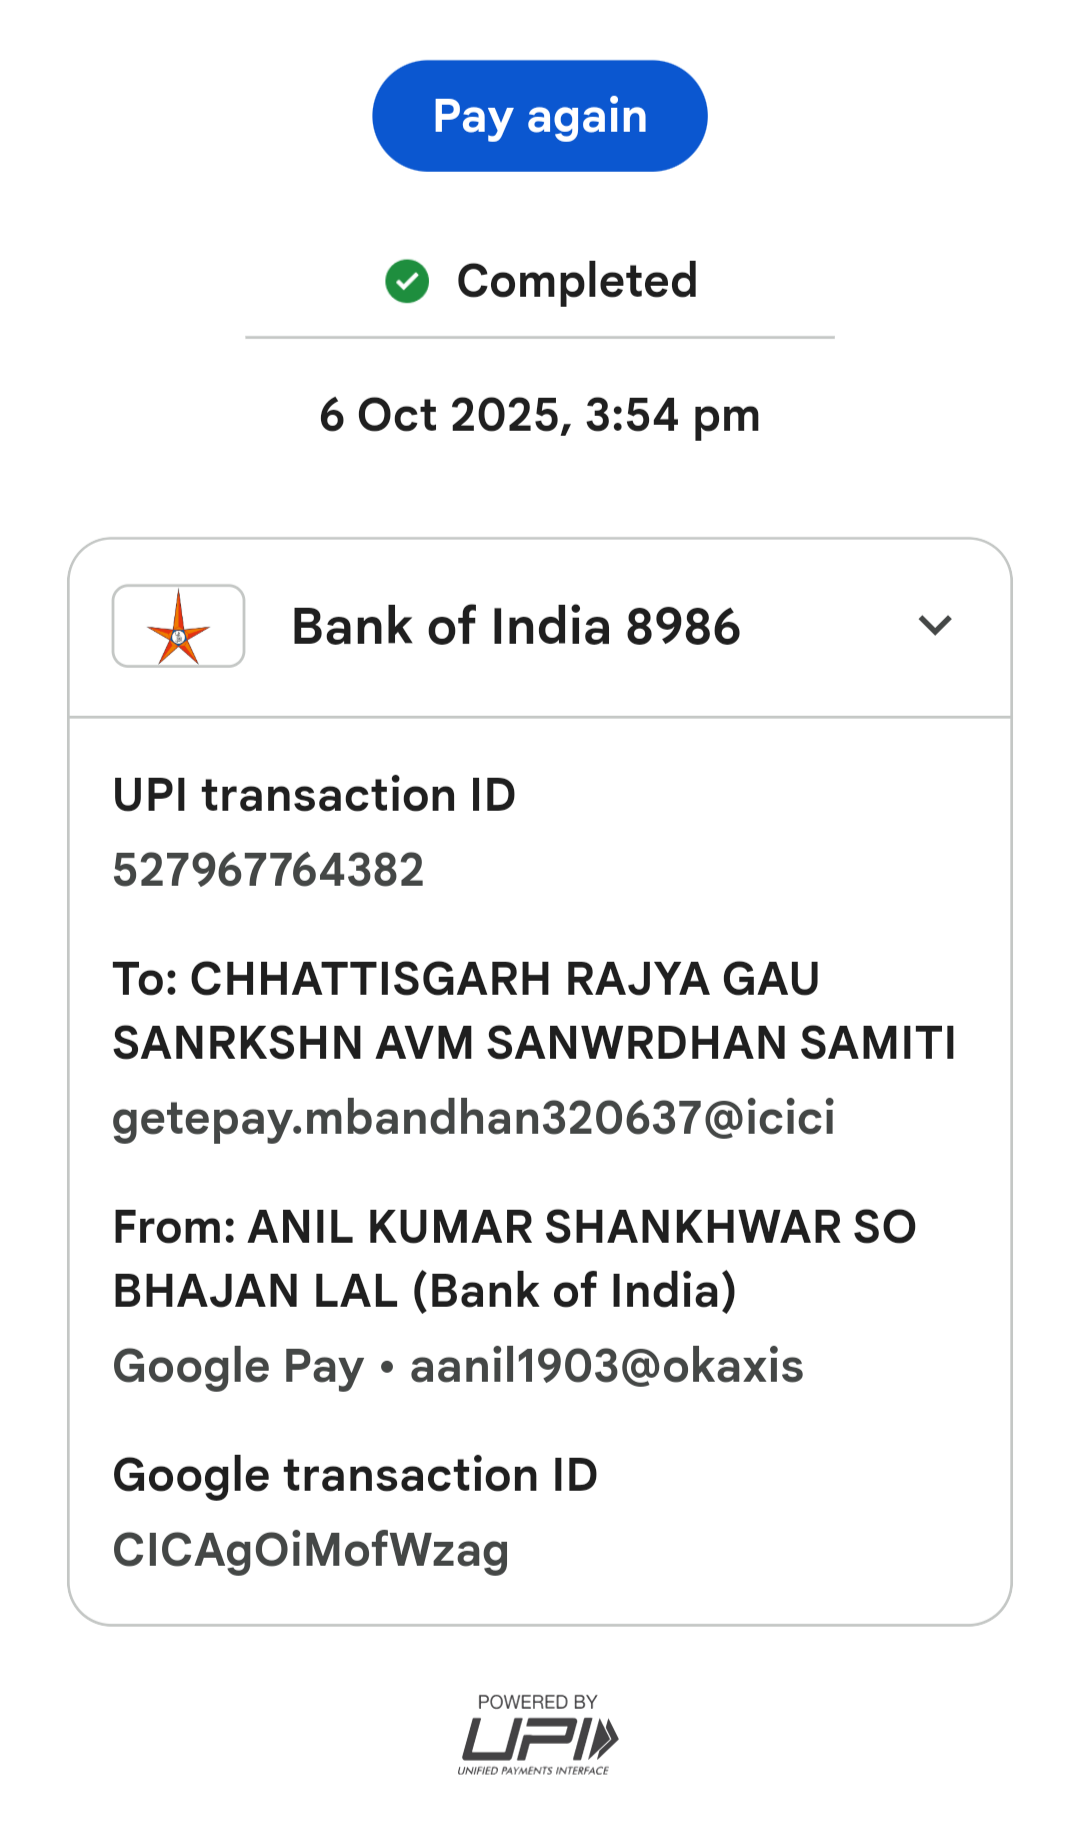Tap the Pay again button
Image resolution: width=1080 pixels, height=1845 pixels.
tap(539, 116)
